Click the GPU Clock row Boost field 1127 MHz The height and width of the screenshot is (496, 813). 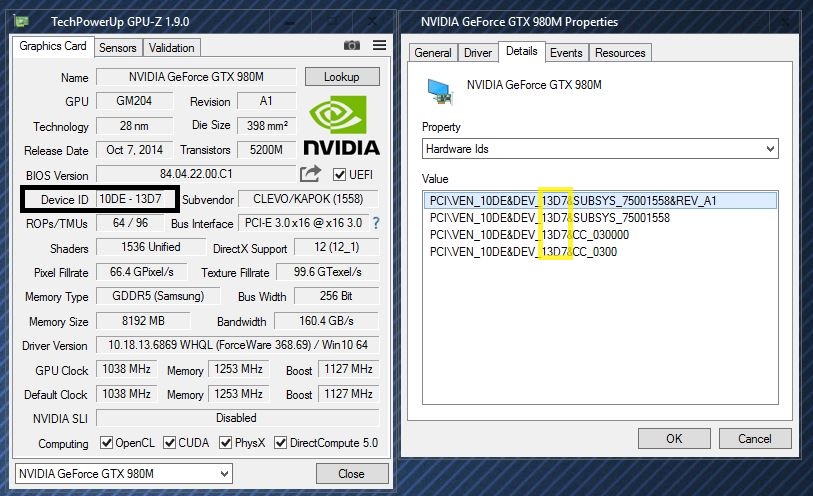tap(348, 369)
